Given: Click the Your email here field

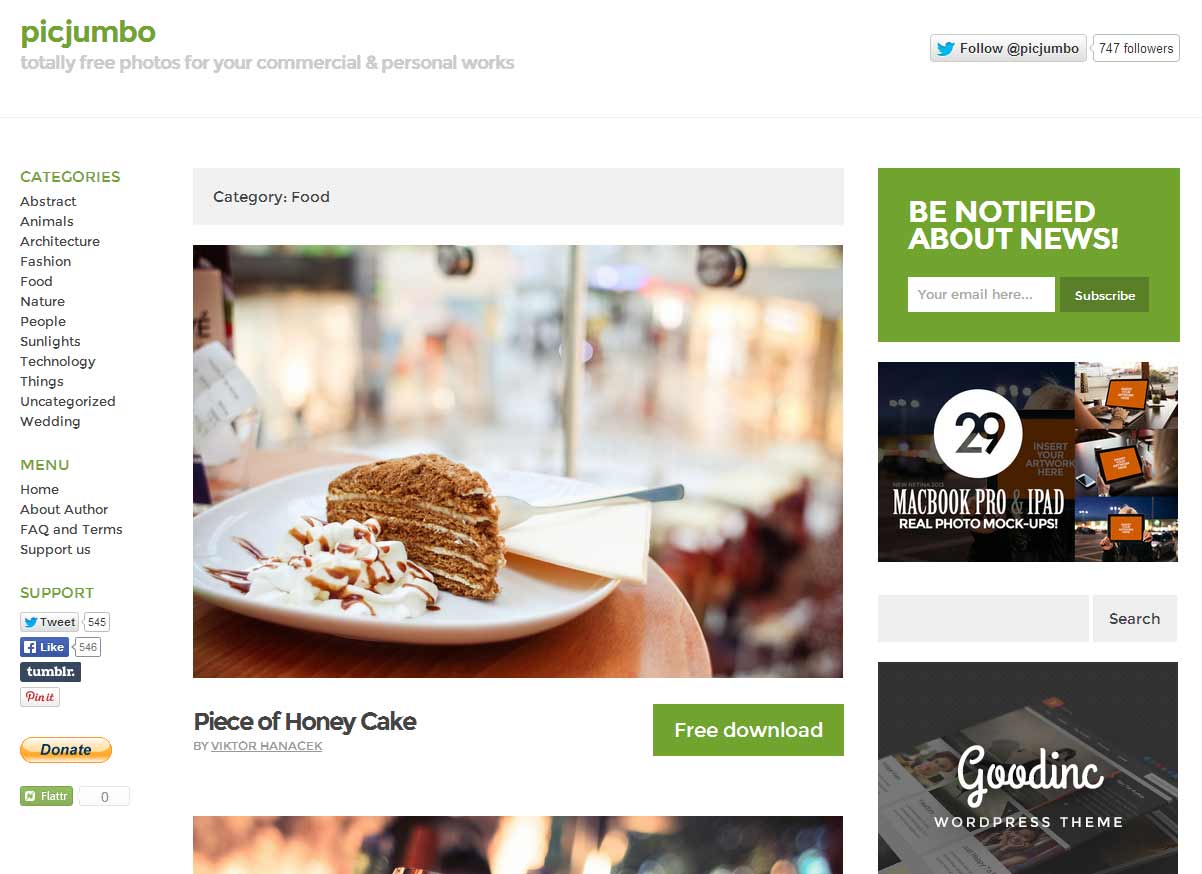Looking at the screenshot, I should [981, 295].
